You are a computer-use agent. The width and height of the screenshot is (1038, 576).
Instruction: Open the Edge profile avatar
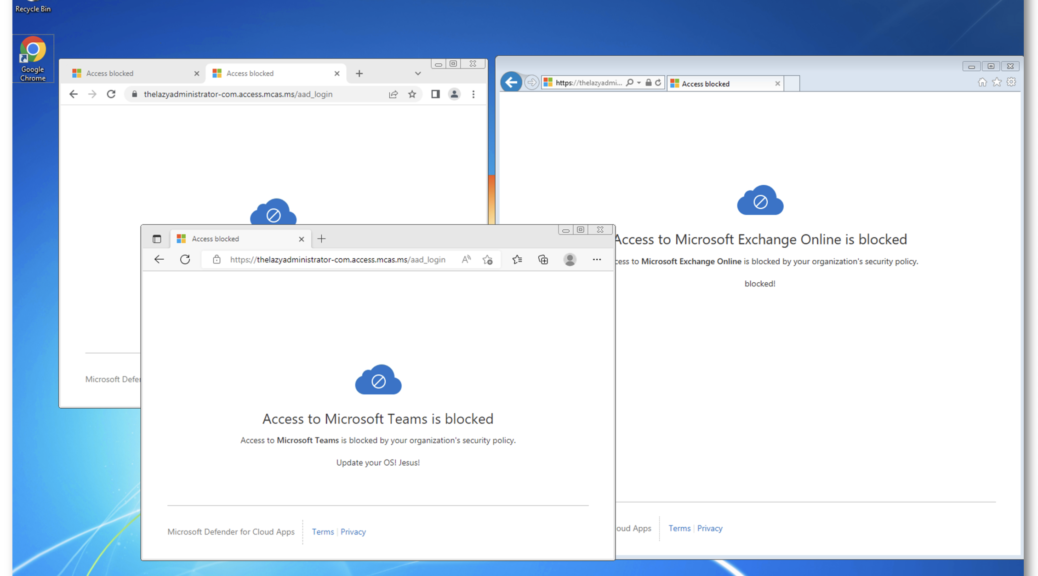click(x=569, y=260)
